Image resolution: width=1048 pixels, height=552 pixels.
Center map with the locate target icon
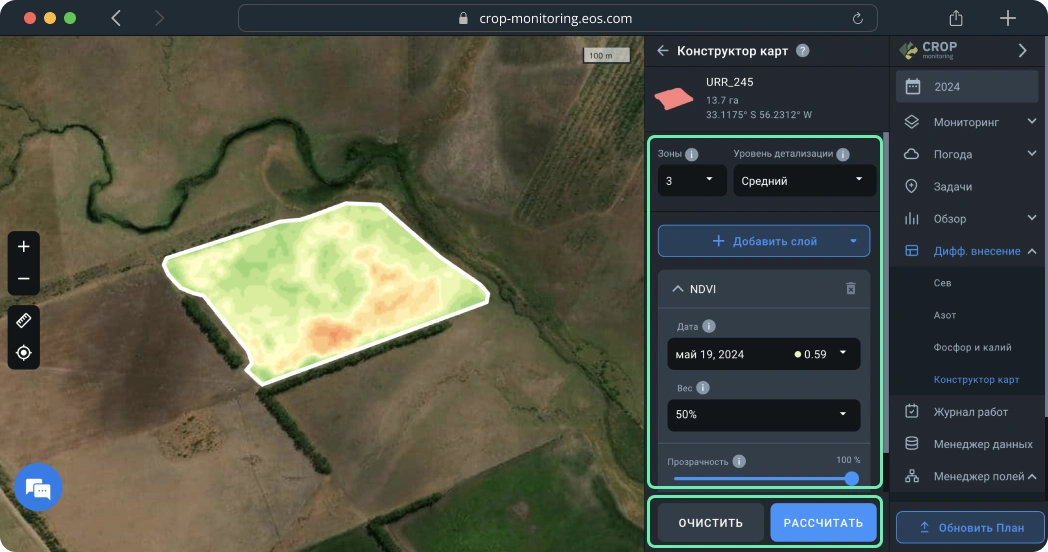24,353
